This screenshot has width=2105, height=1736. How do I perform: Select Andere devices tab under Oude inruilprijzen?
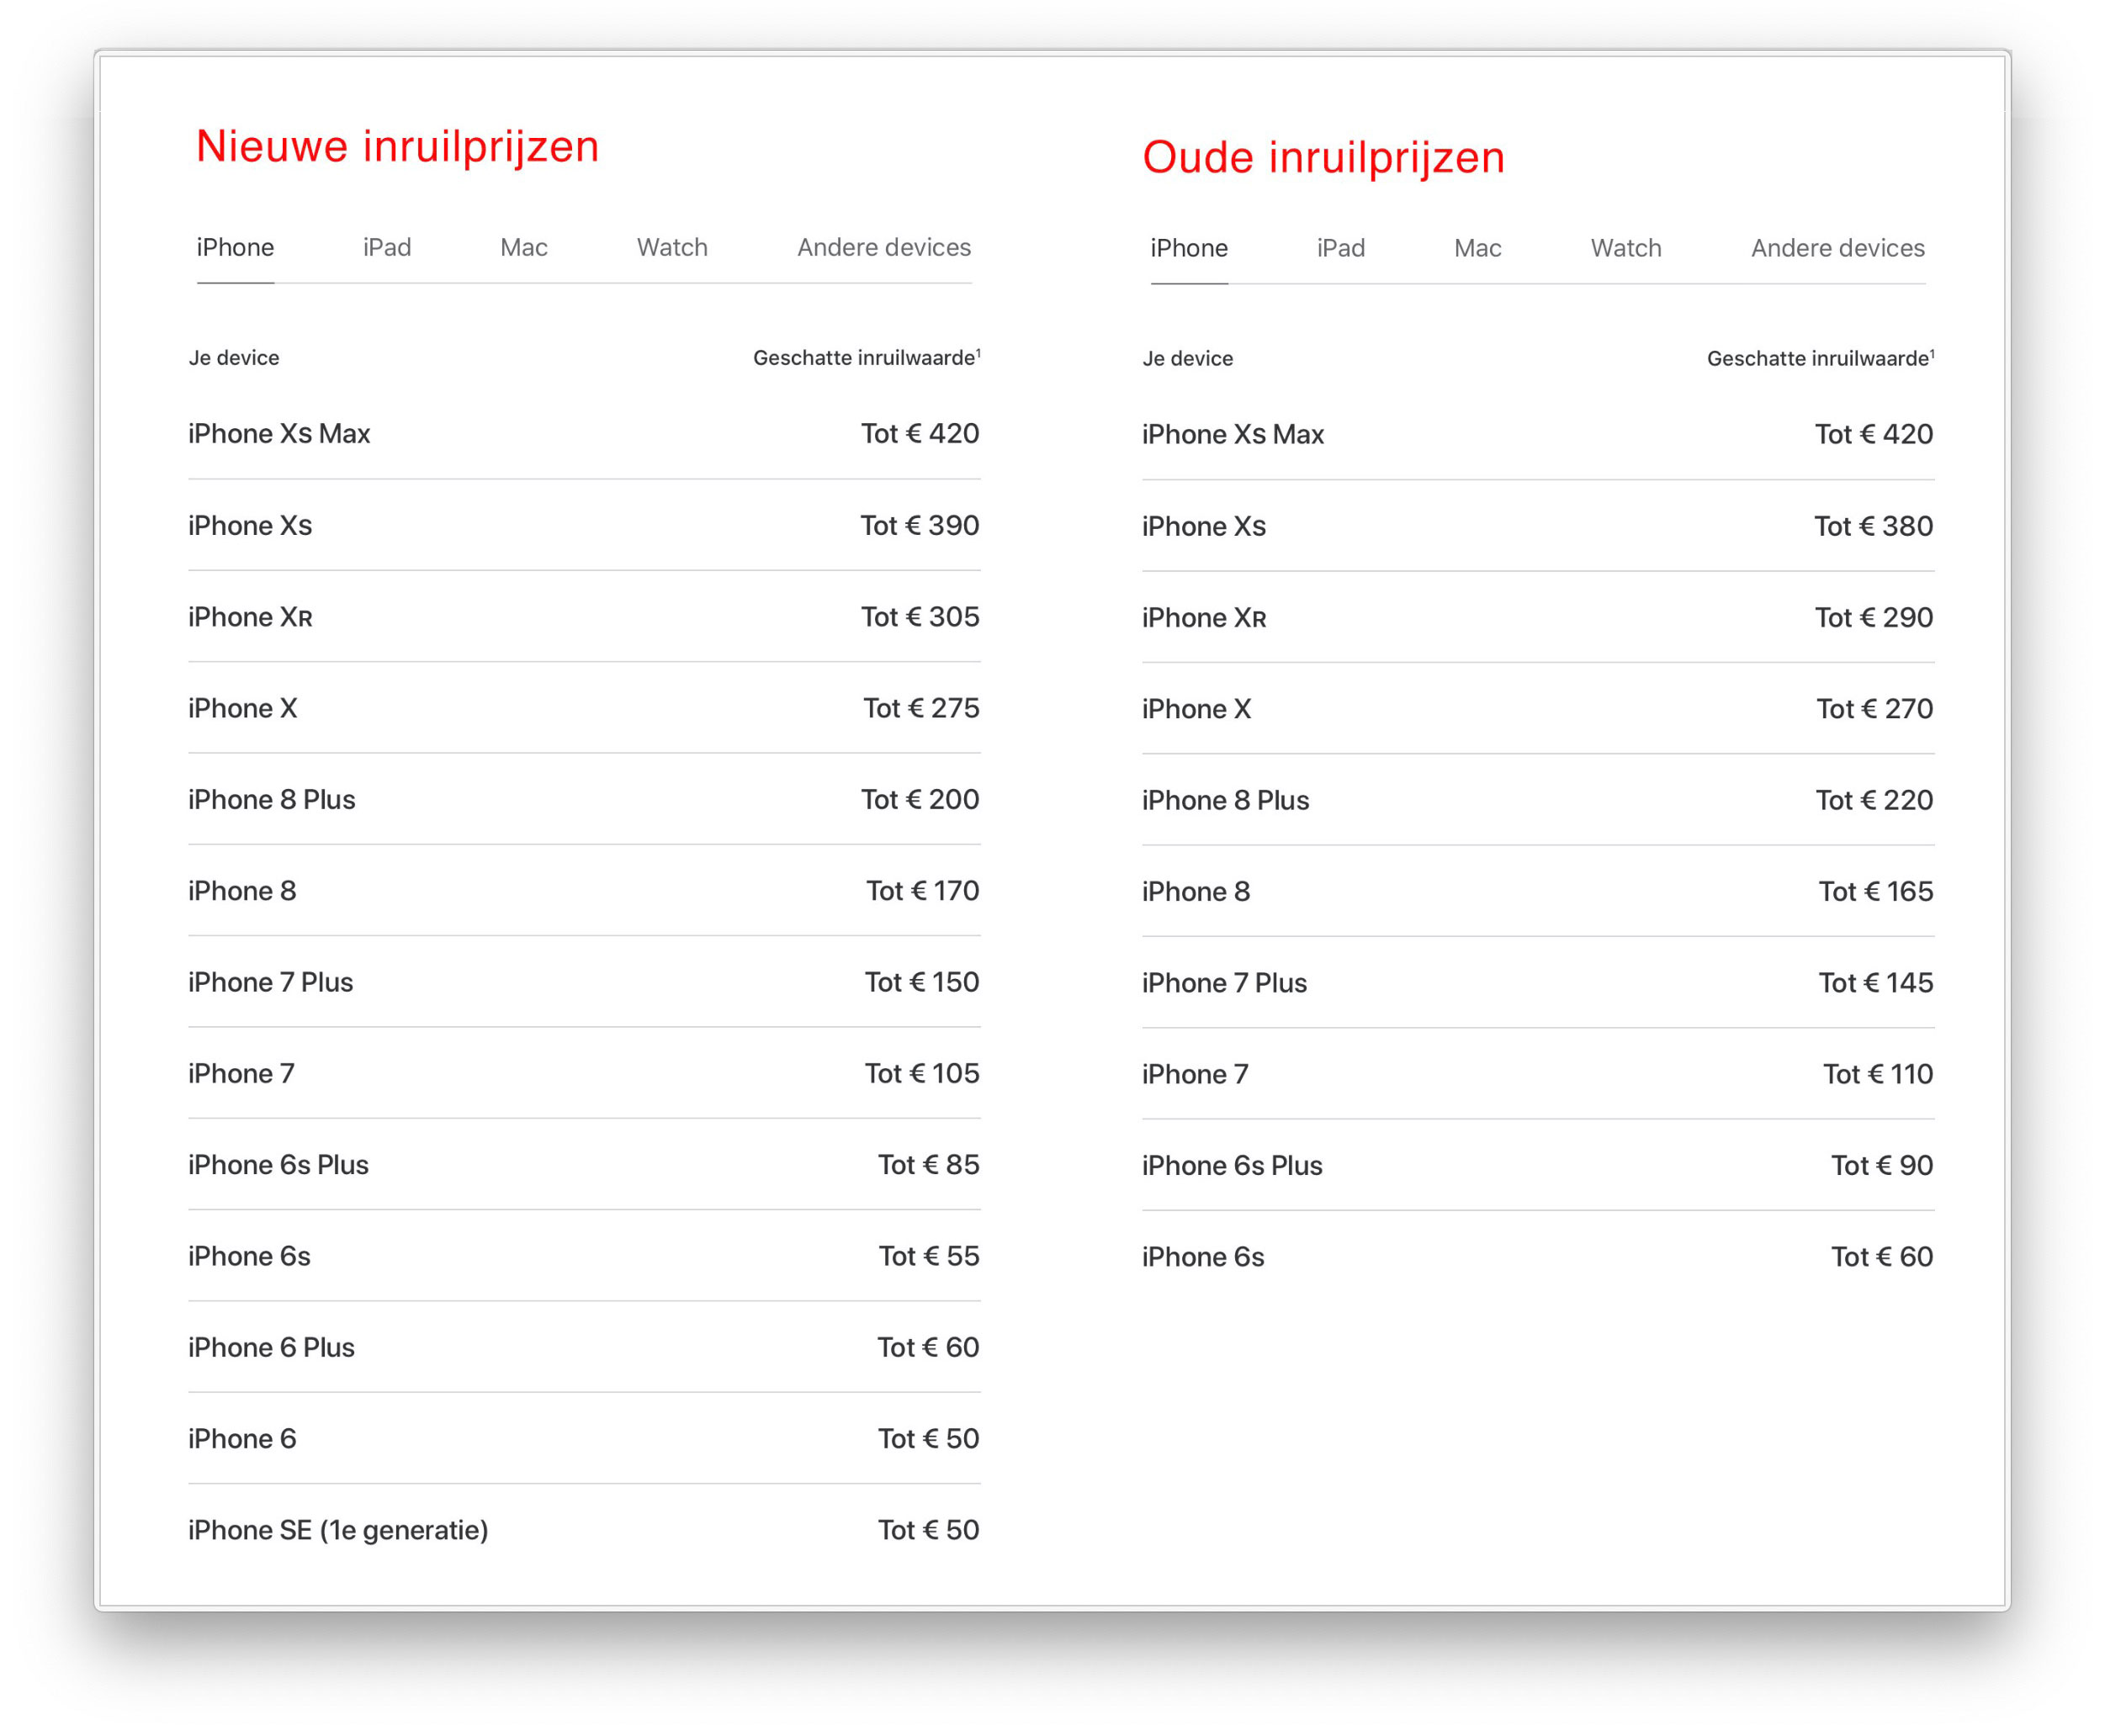point(1838,248)
